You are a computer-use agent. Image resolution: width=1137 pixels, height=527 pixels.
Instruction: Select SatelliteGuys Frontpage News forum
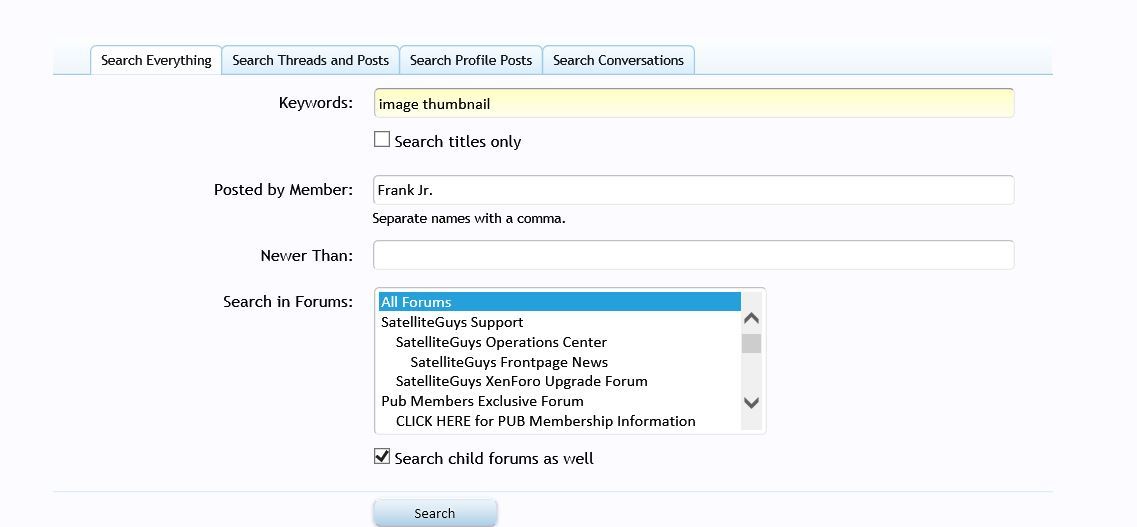coord(509,362)
